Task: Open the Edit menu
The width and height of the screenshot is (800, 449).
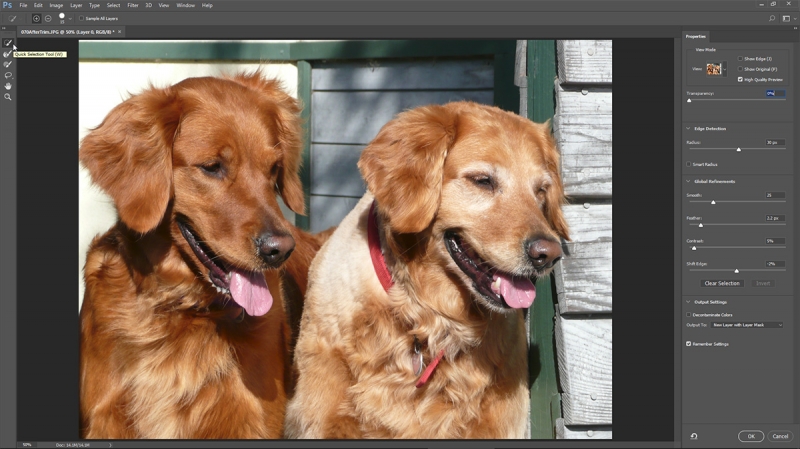Action: (x=38, y=5)
